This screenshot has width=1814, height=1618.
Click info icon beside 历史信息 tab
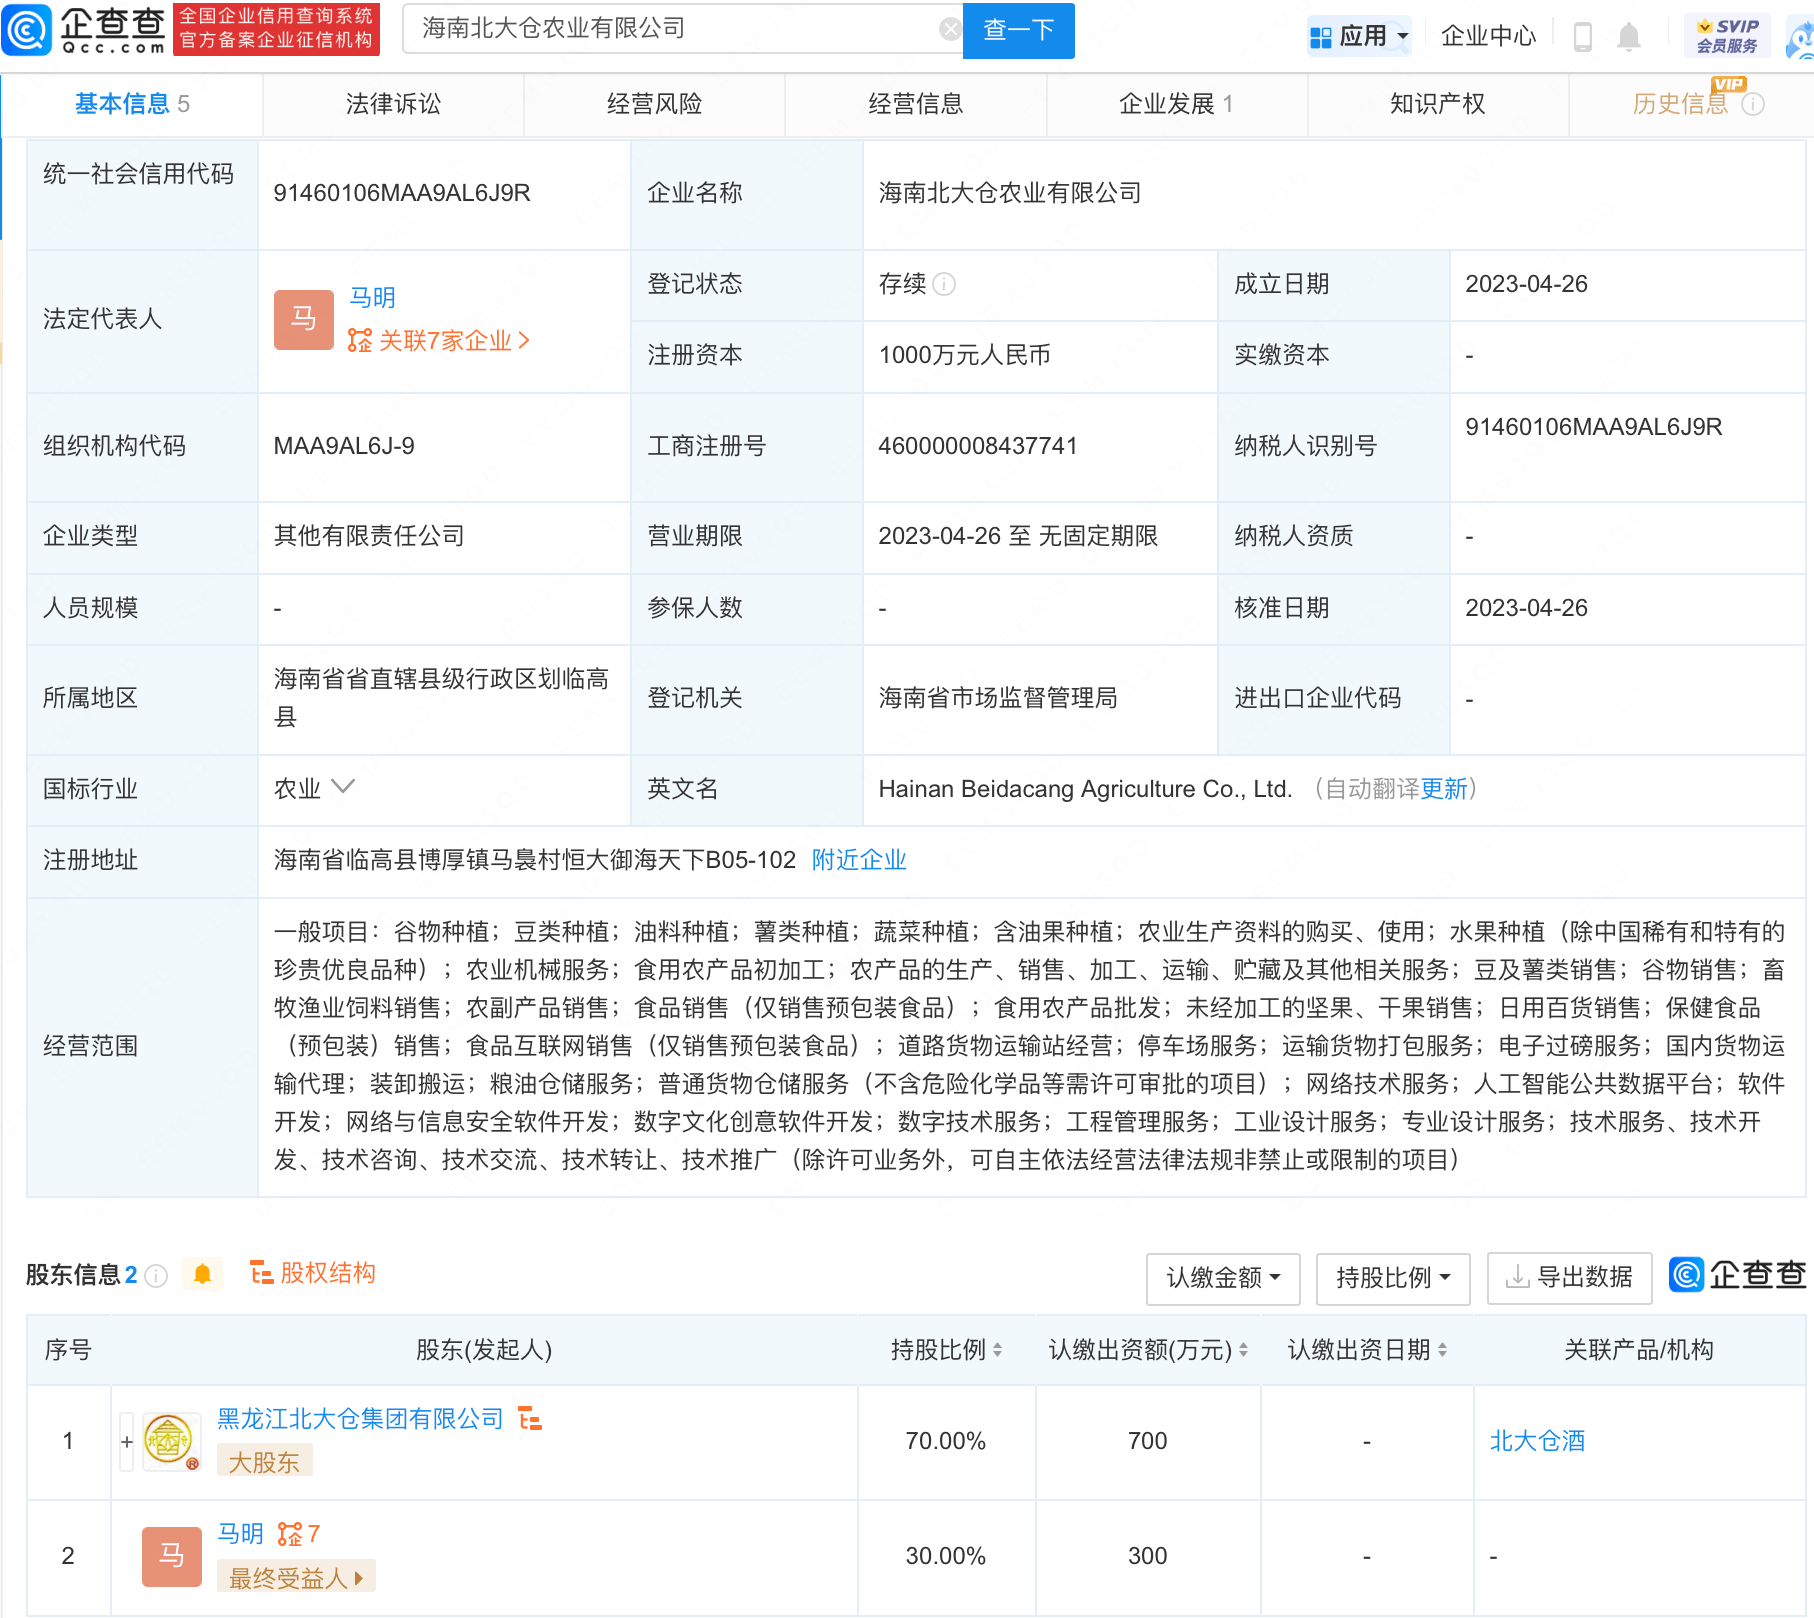click(x=1753, y=104)
